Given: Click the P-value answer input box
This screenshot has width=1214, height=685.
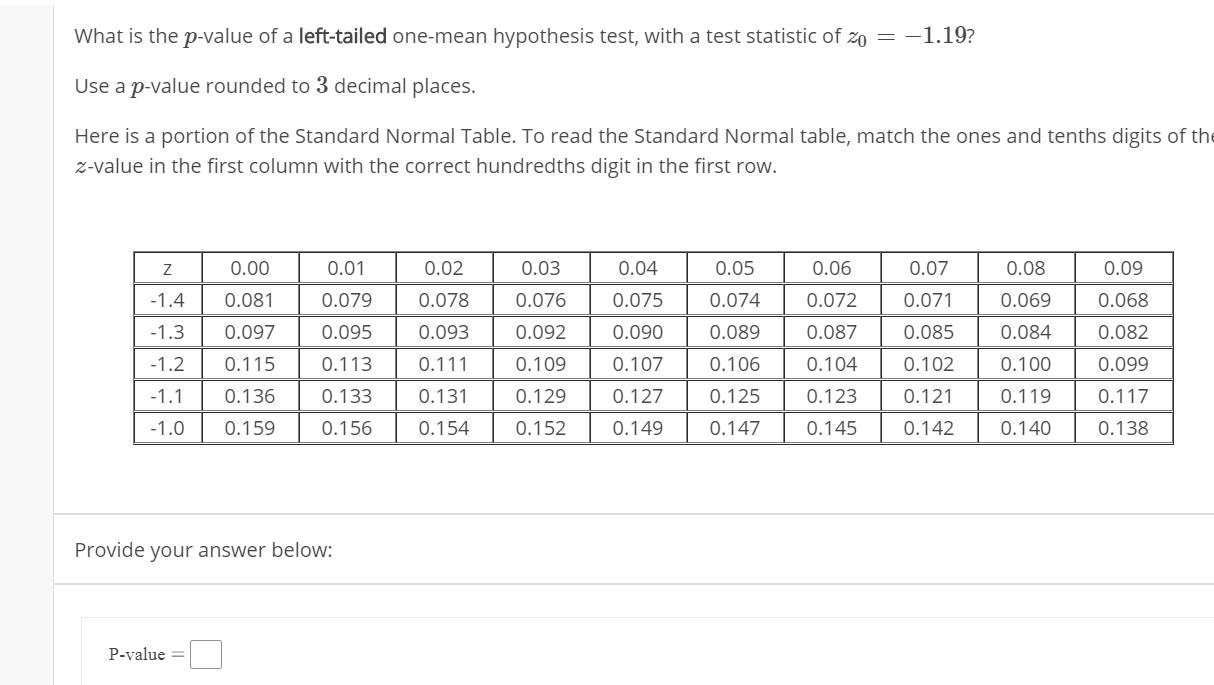Looking at the screenshot, I should point(206,654).
